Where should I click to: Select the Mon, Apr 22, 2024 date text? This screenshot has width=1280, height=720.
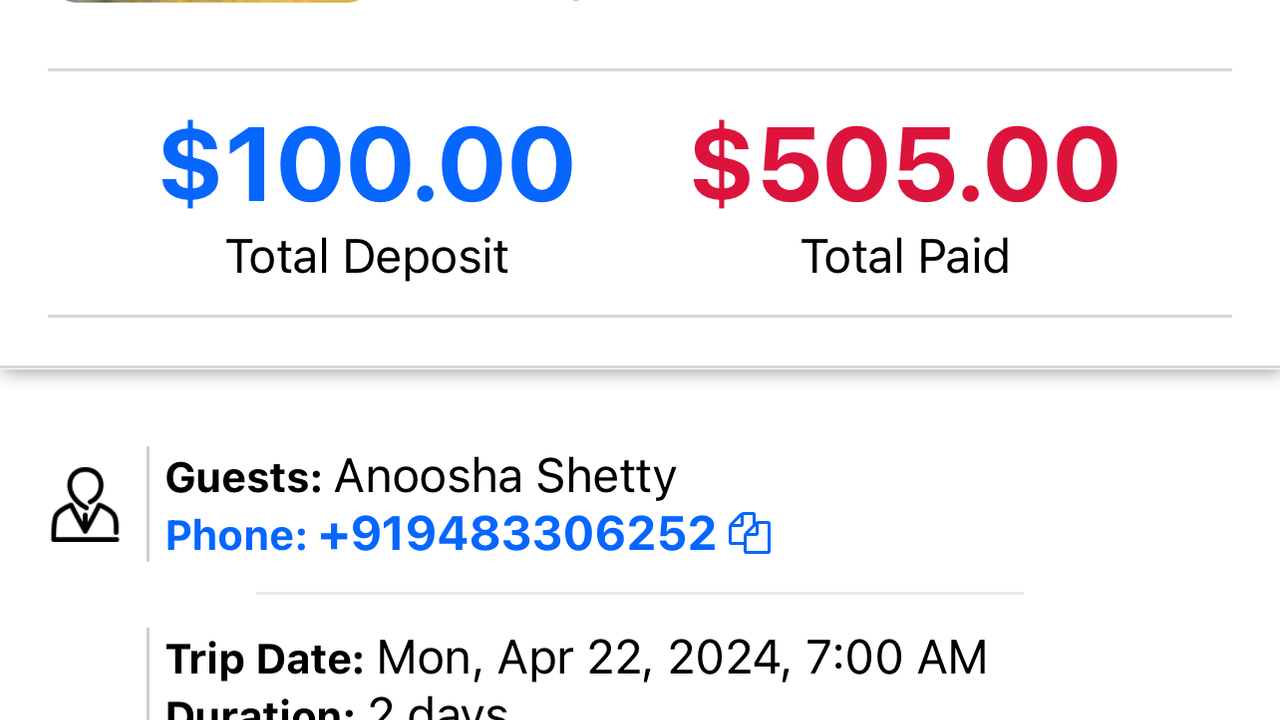point(578,658)
